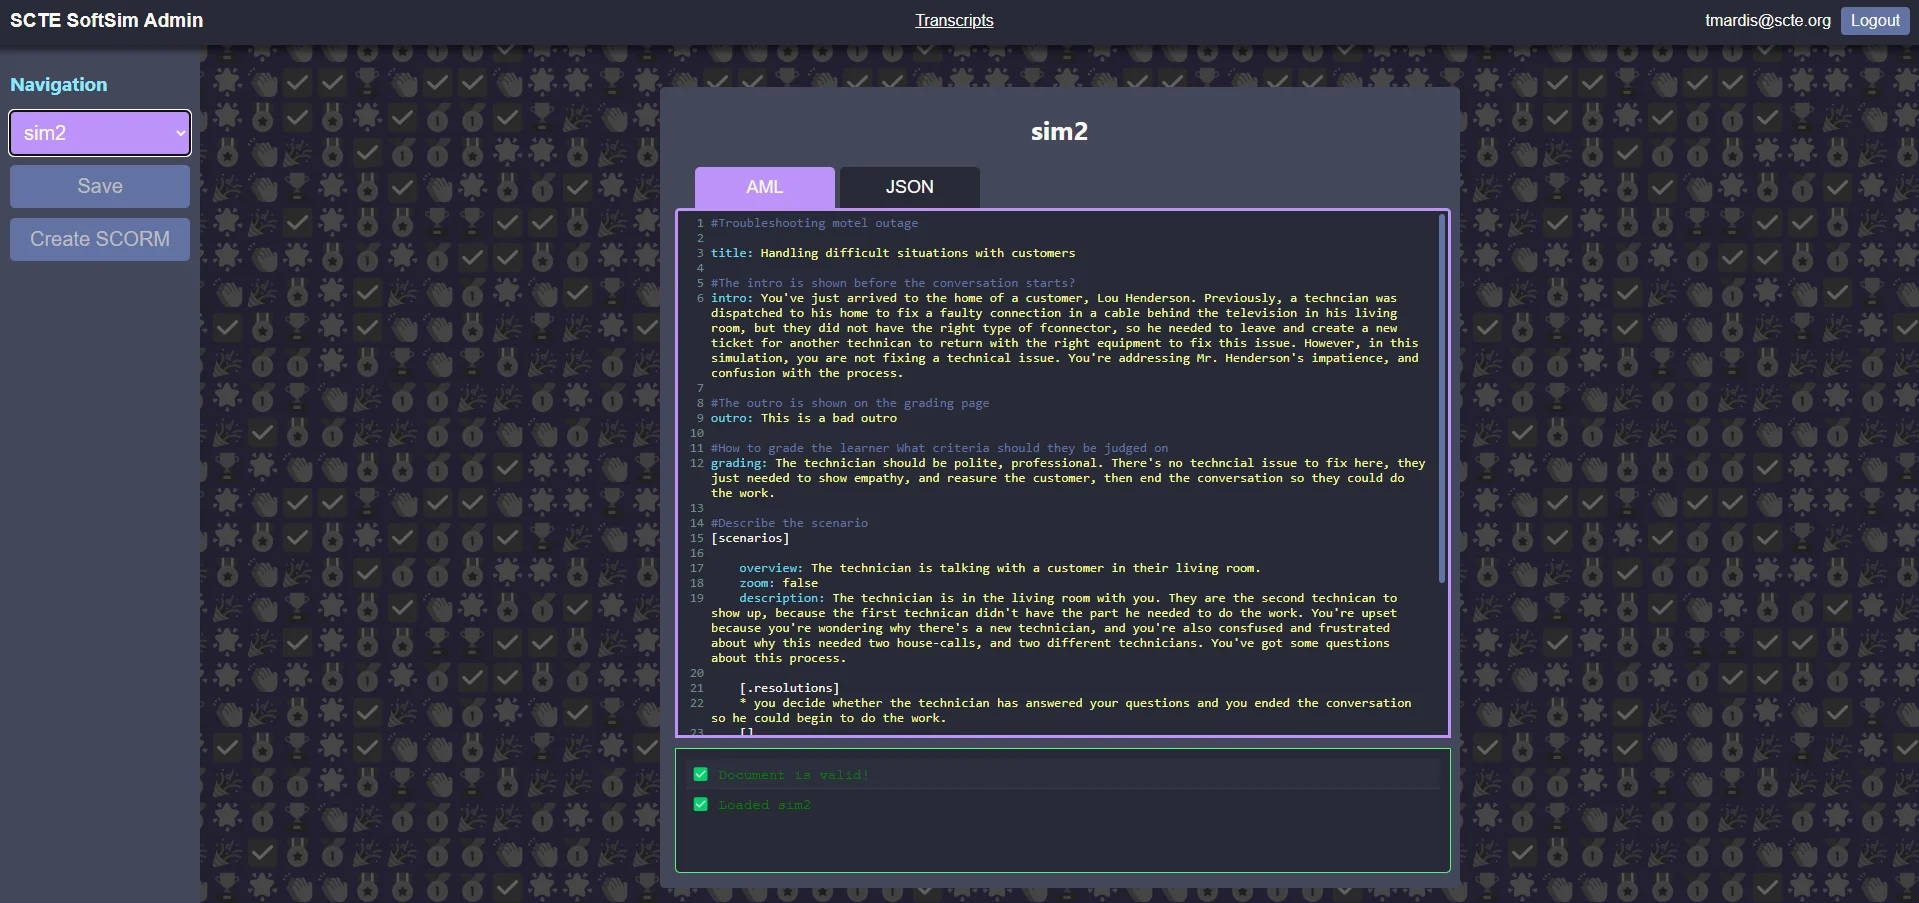Image resolution: width=1919 pixels, height=903 pixels.
Task: Open the Transcripts link
Action: 954,20
